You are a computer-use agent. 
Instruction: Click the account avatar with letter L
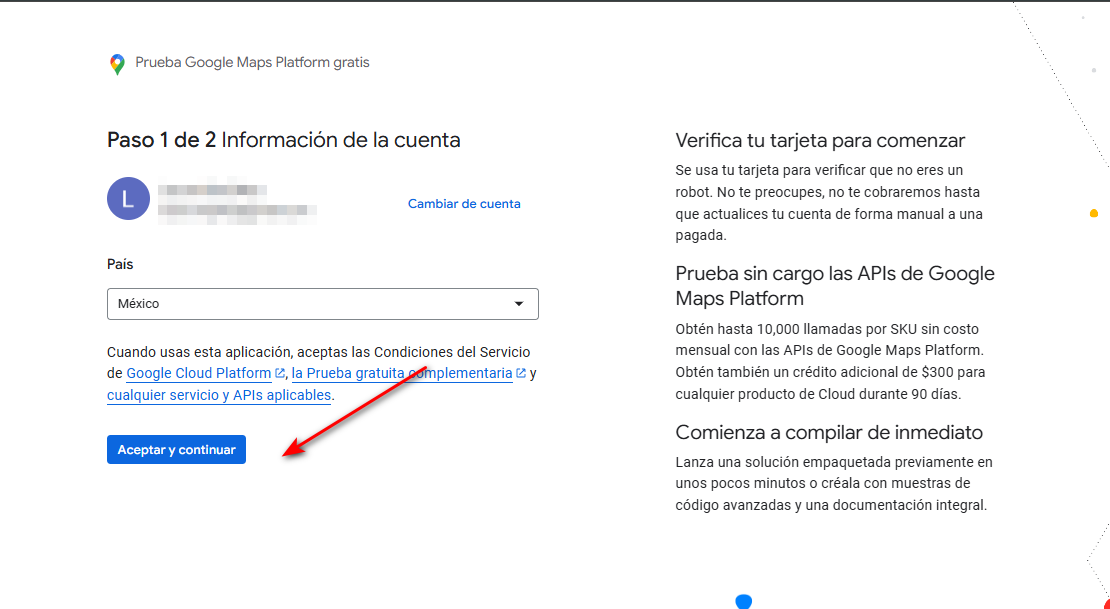(x=128, y=198)
